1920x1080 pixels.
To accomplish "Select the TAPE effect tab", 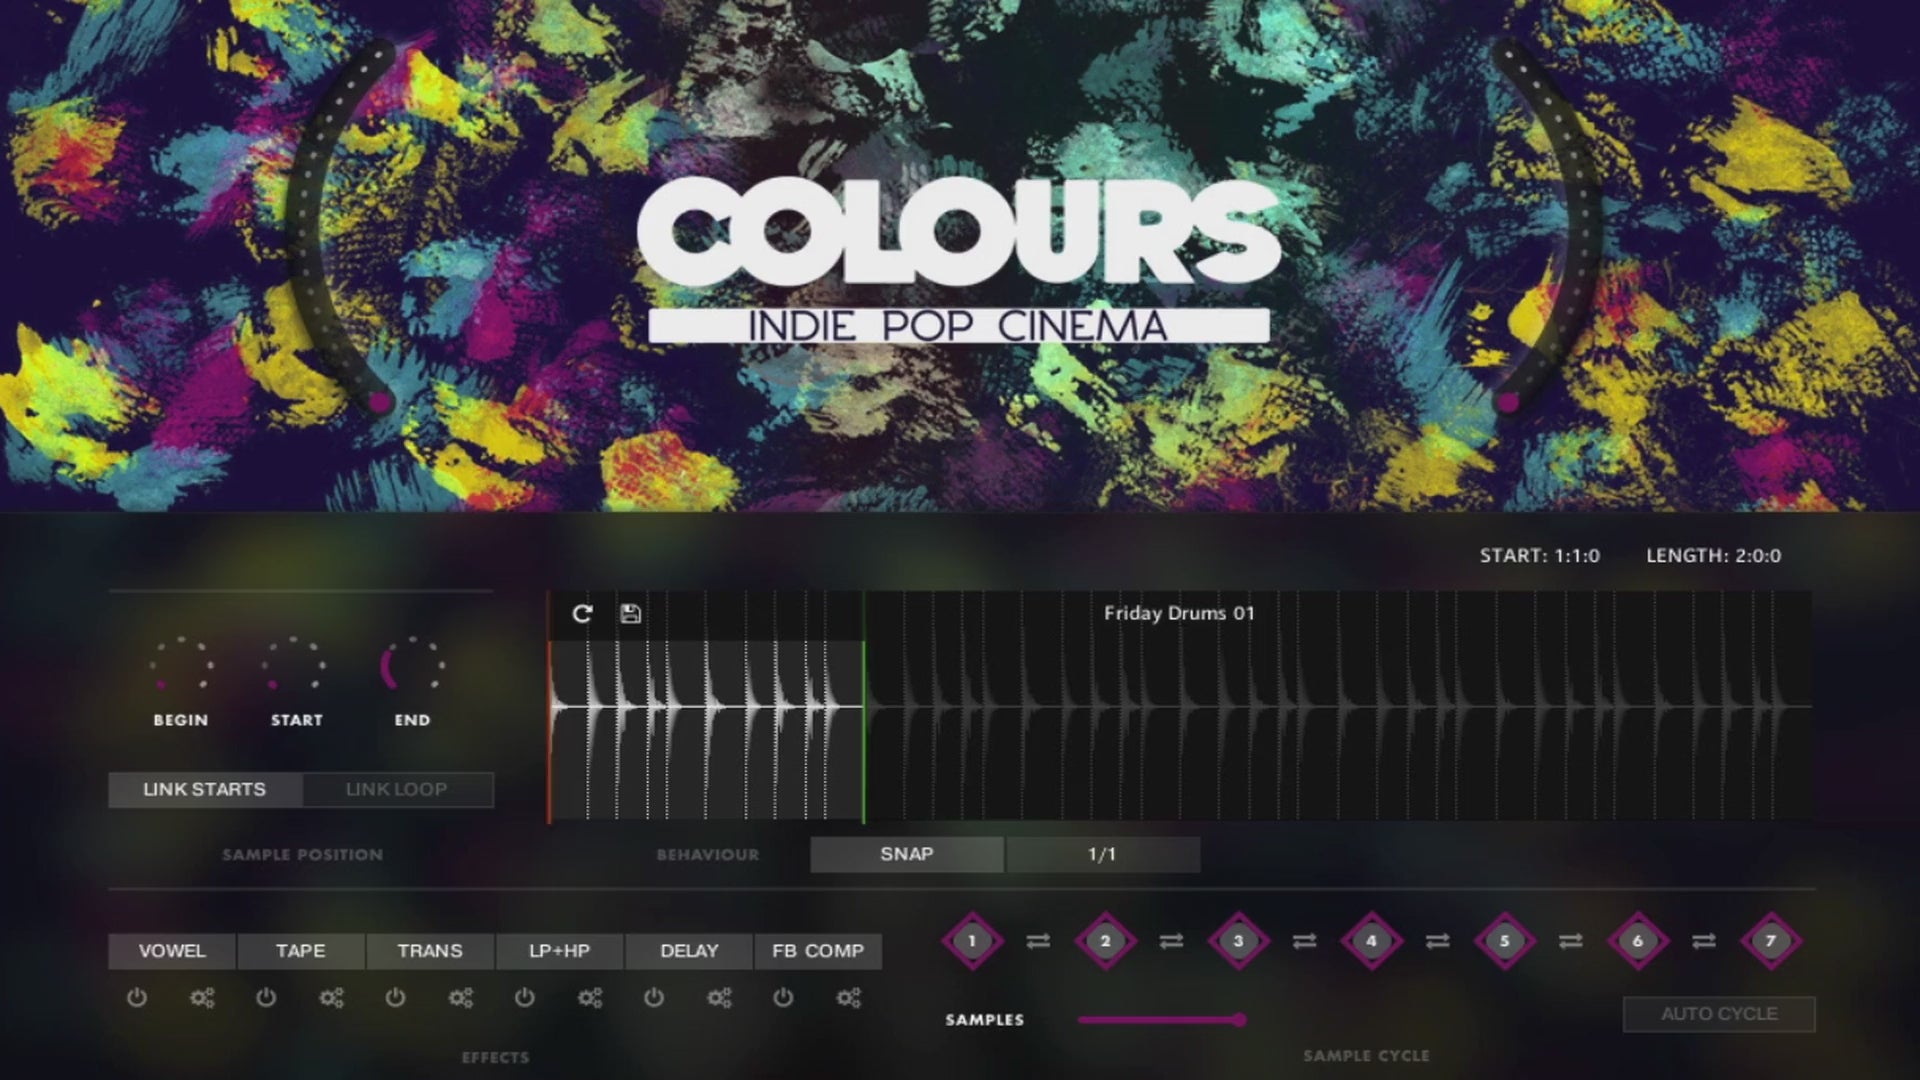I will [301, 951].
